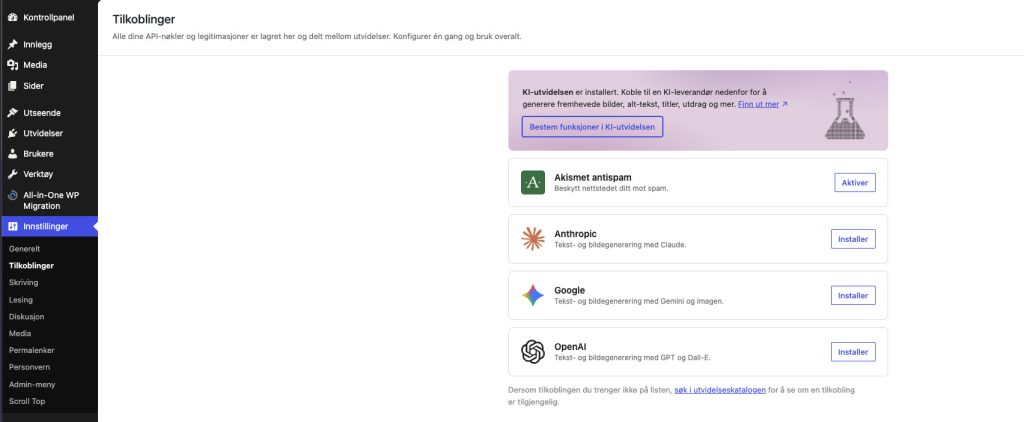This screenshot has height=422, width=1024.
Task: Open the Lesing settings page
Action: pos(21,300)
